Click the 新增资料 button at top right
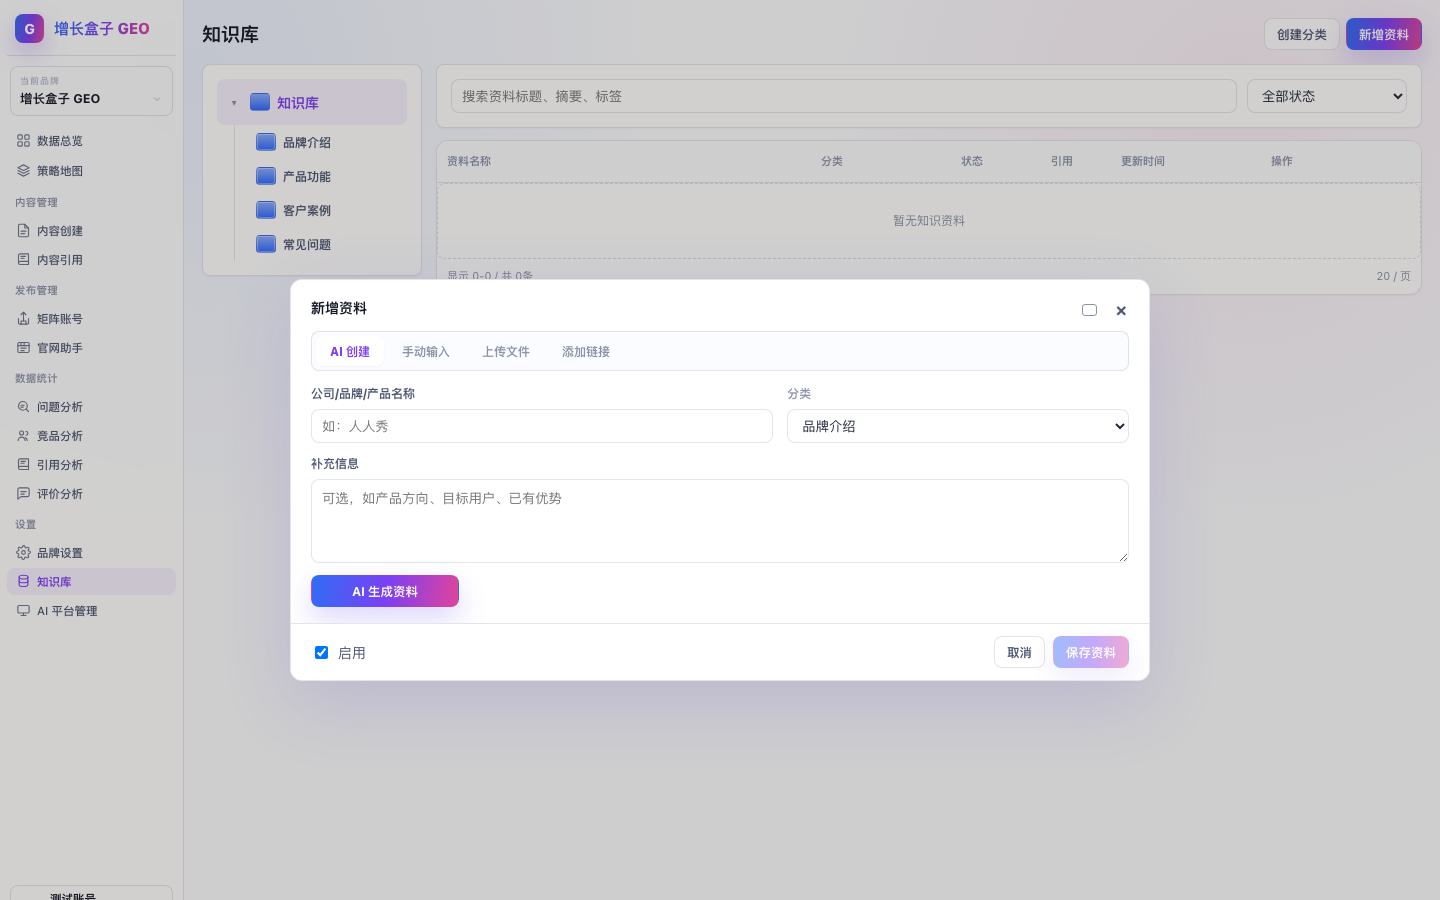The height and width of the screenshot is (900, 1440). [x=1384, y=34]
